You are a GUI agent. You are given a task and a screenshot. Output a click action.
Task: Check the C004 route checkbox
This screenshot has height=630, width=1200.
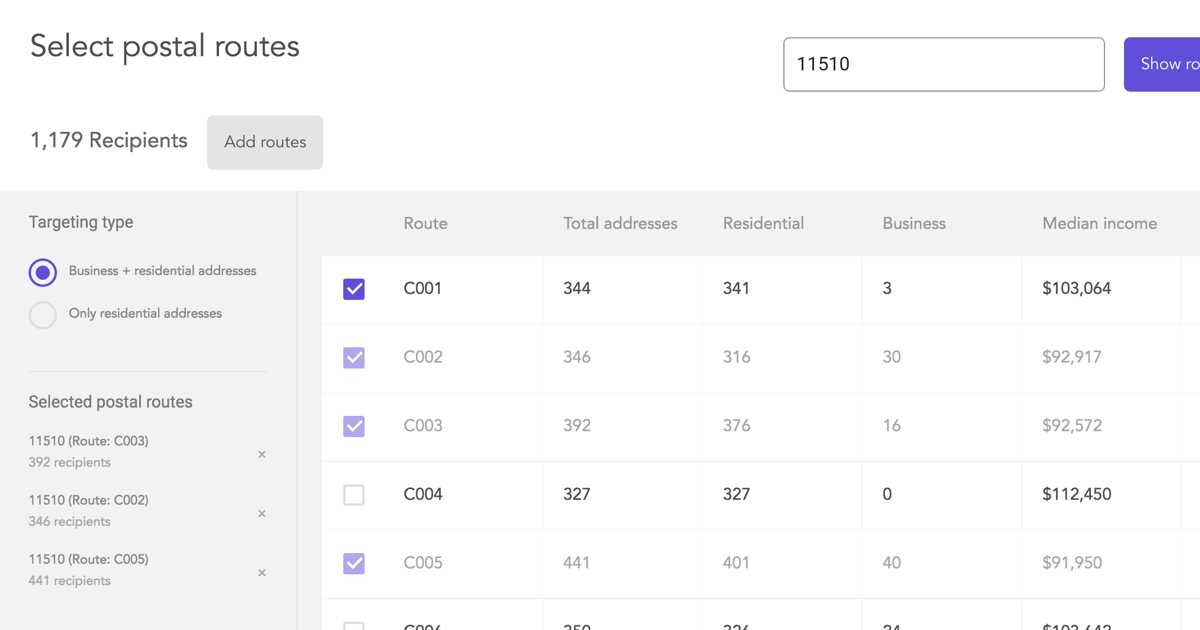click(x=354, y=495)
